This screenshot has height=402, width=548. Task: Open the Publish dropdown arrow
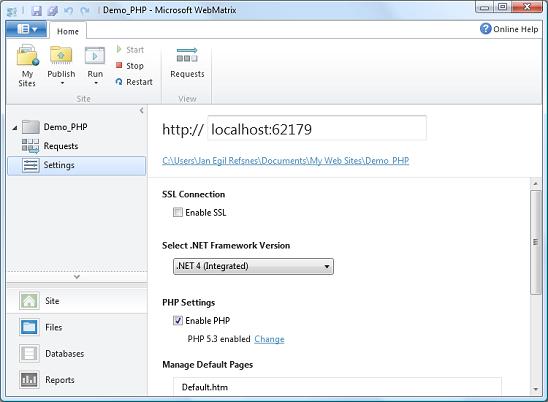62,83
